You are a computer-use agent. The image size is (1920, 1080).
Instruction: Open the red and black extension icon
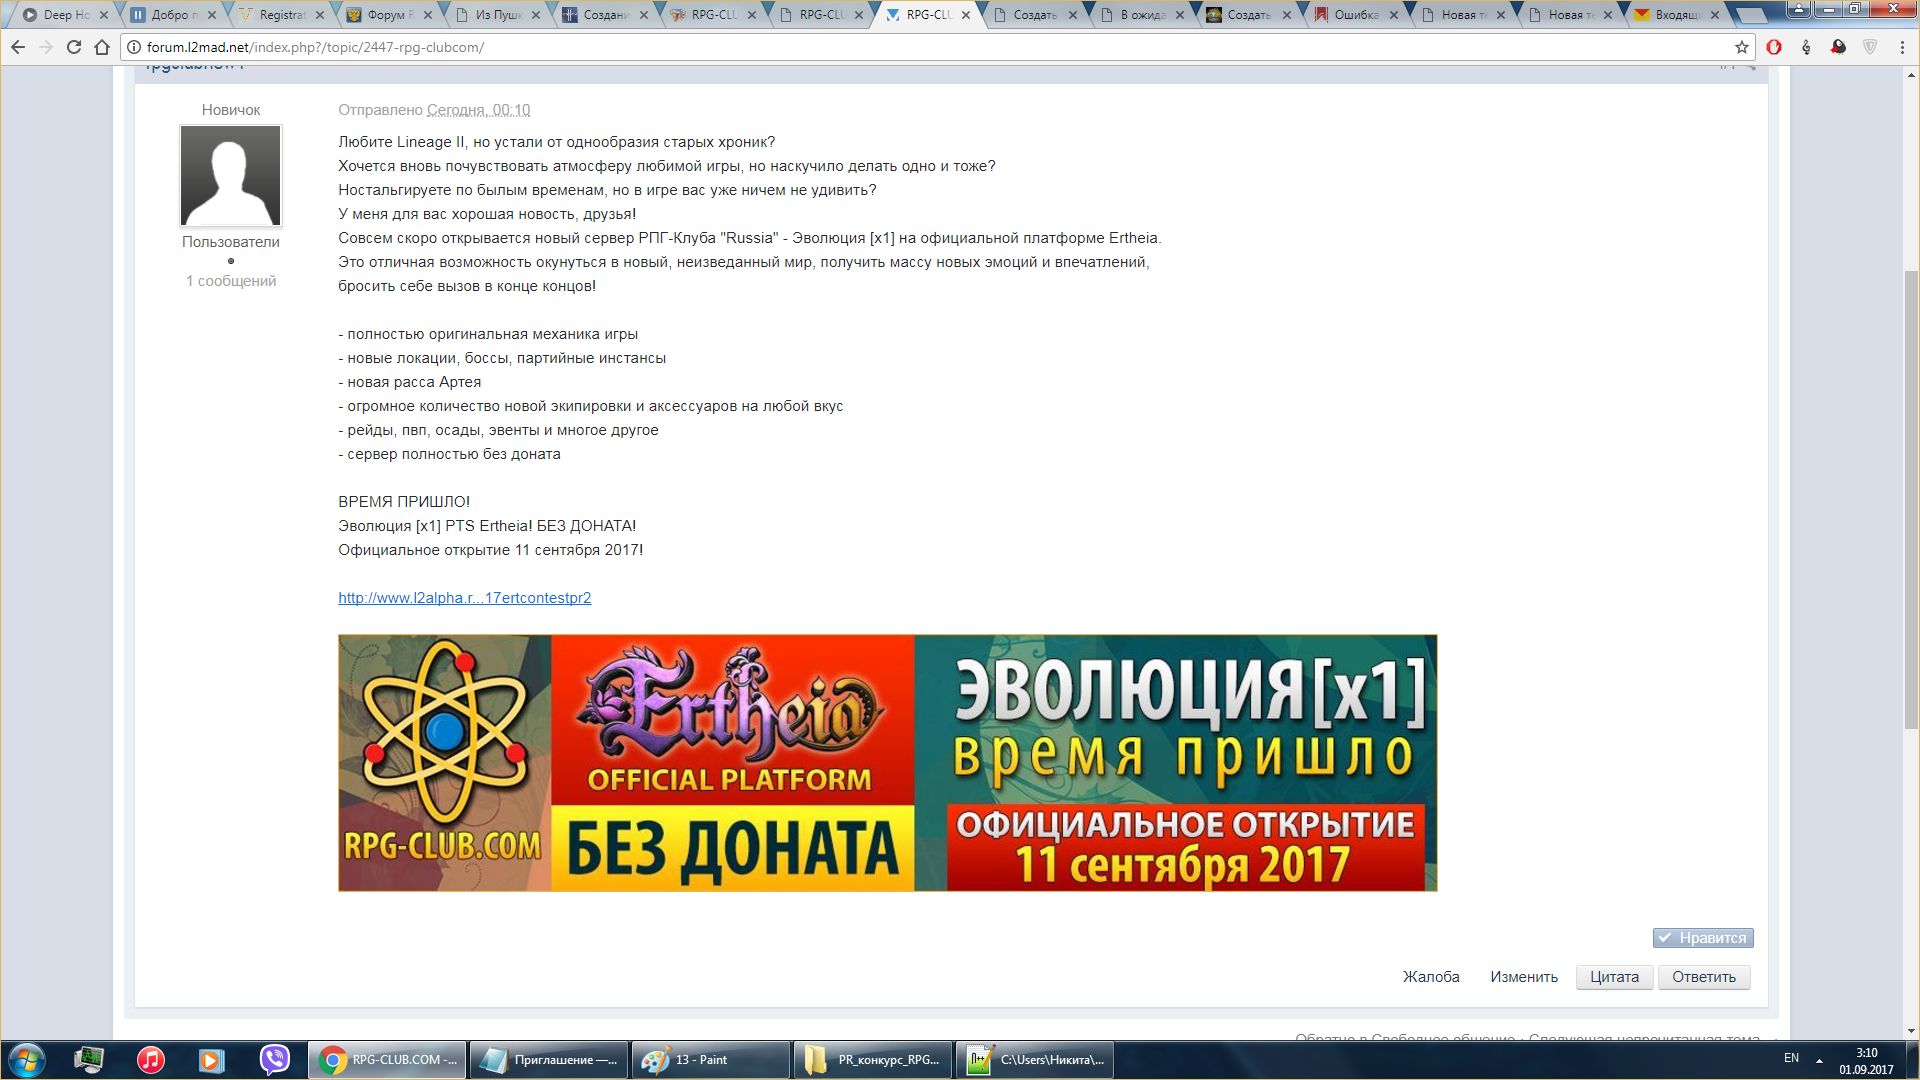(x=1838, y=47)
